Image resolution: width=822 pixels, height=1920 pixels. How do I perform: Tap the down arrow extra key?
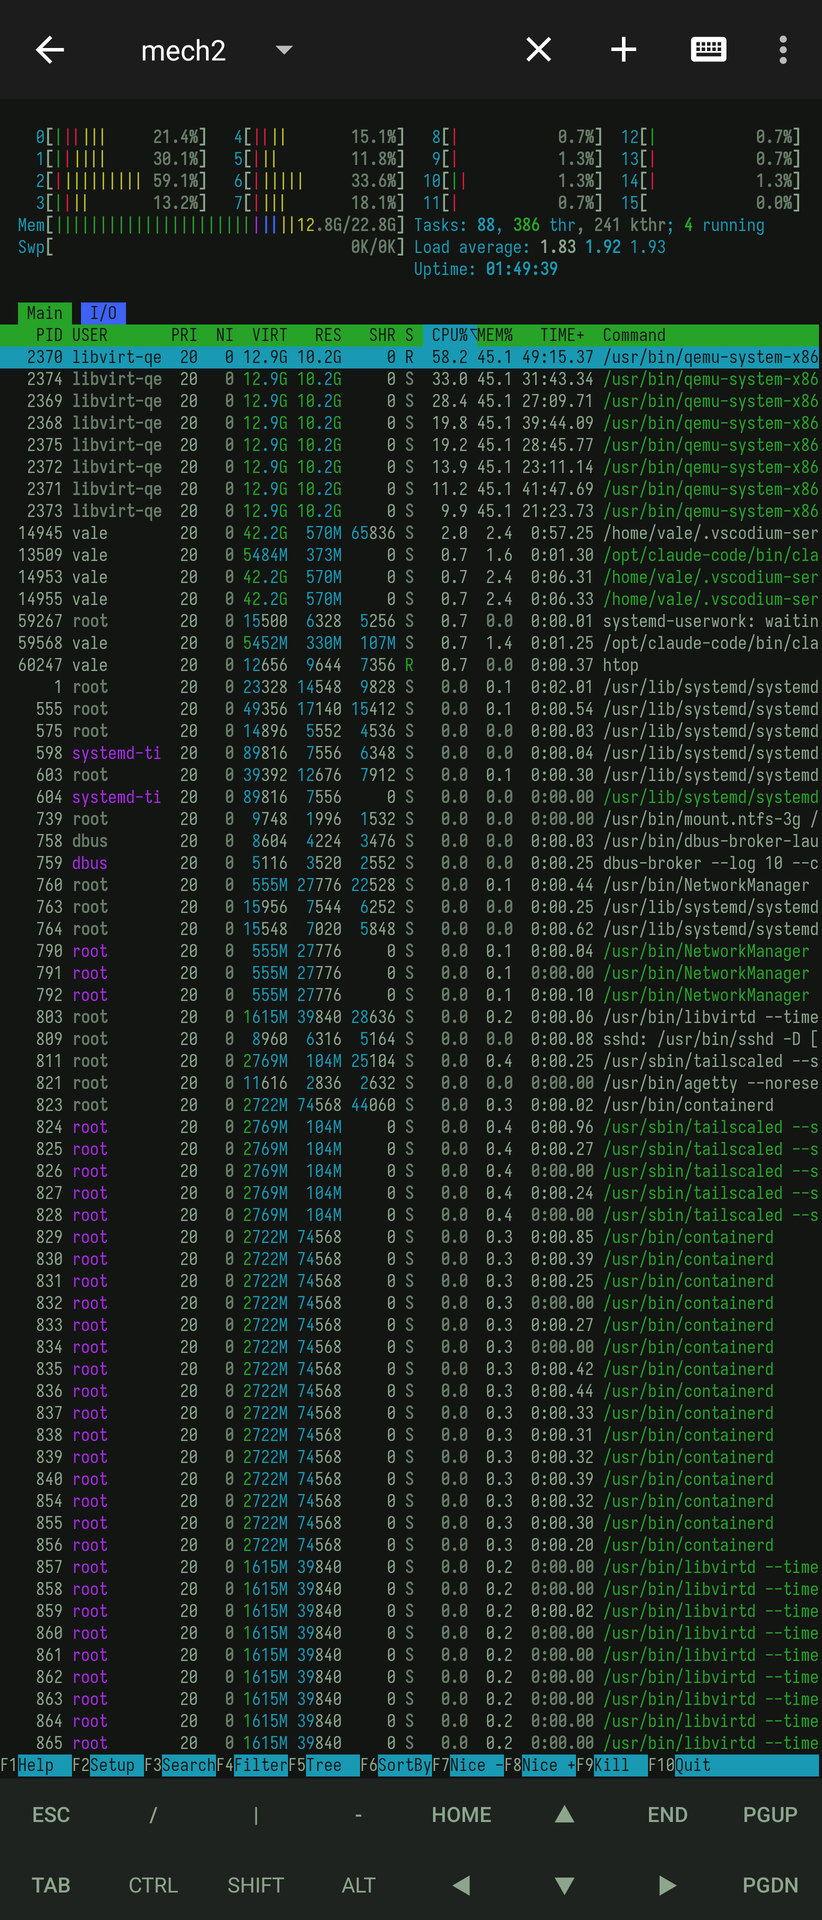coord(565,1885)
